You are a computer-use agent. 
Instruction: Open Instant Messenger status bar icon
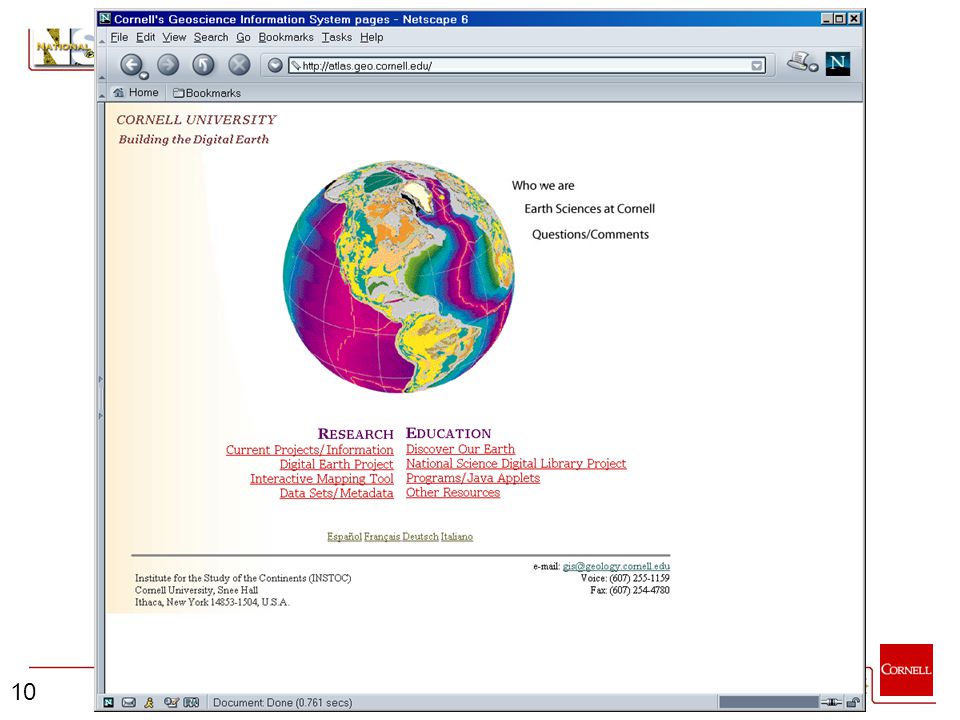(x=149, y=702)
